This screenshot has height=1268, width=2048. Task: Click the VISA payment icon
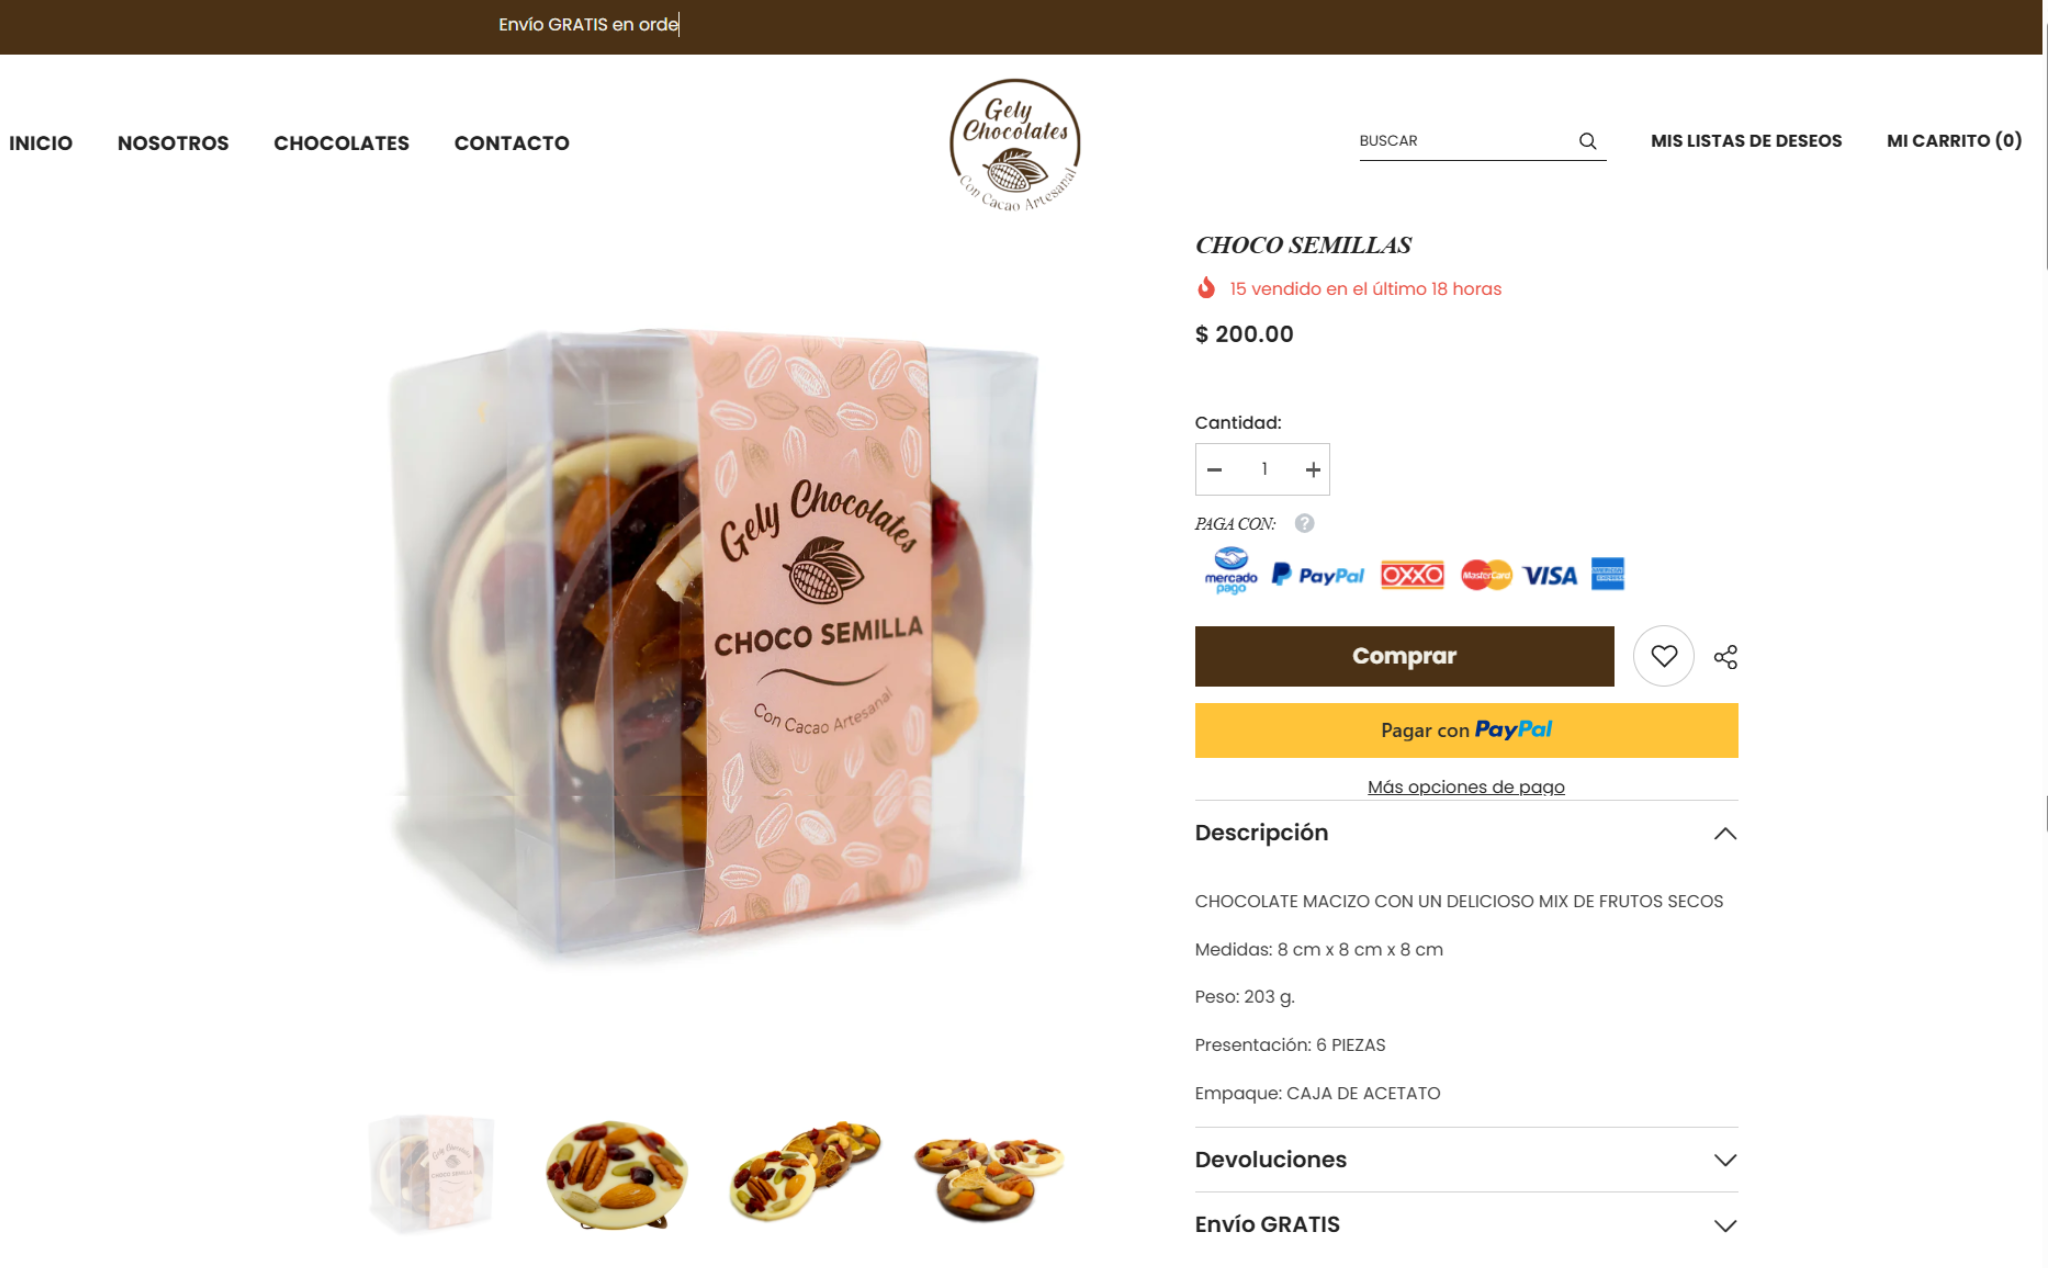click(x=1550, y=575)
